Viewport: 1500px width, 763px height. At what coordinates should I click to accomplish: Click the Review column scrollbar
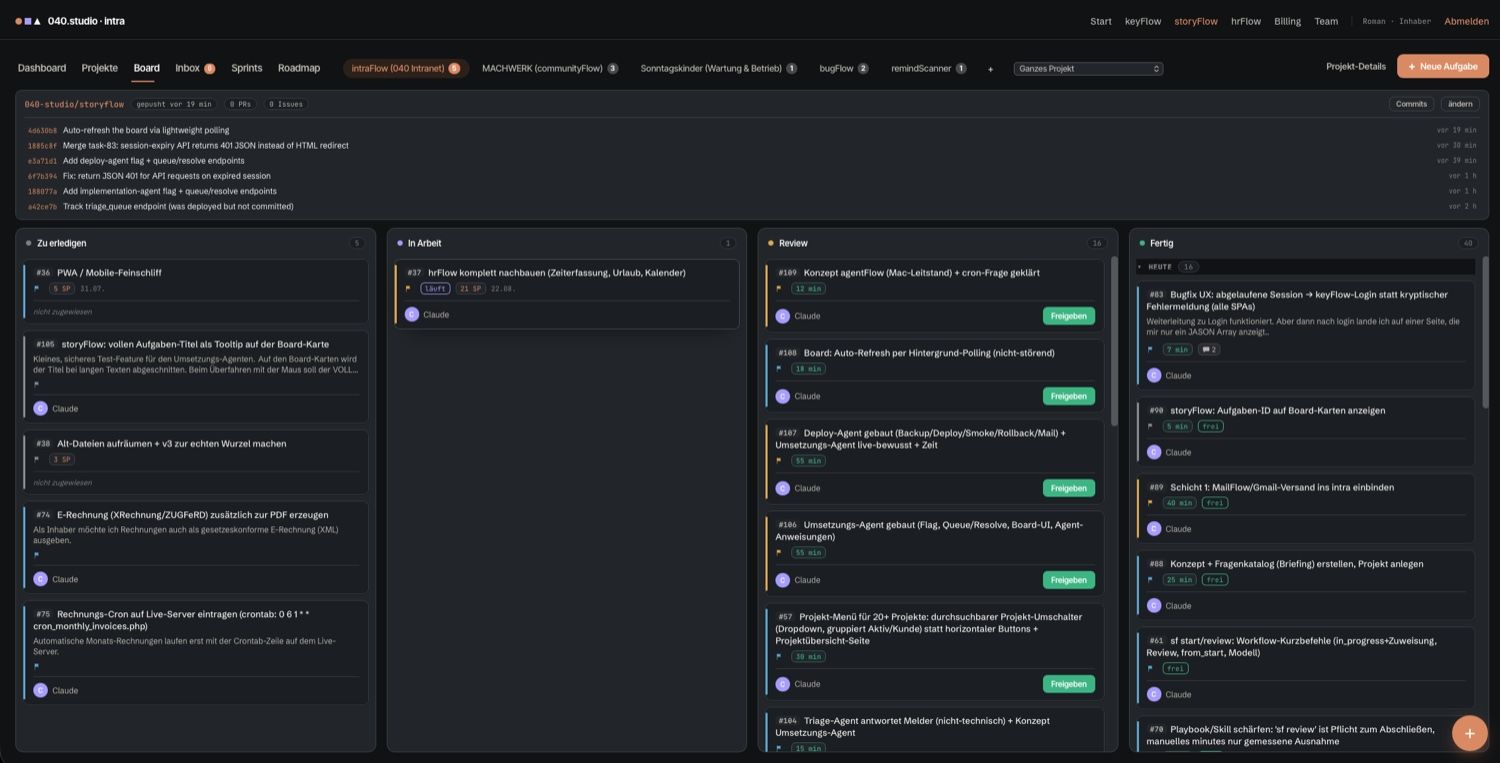point(1113,340)
